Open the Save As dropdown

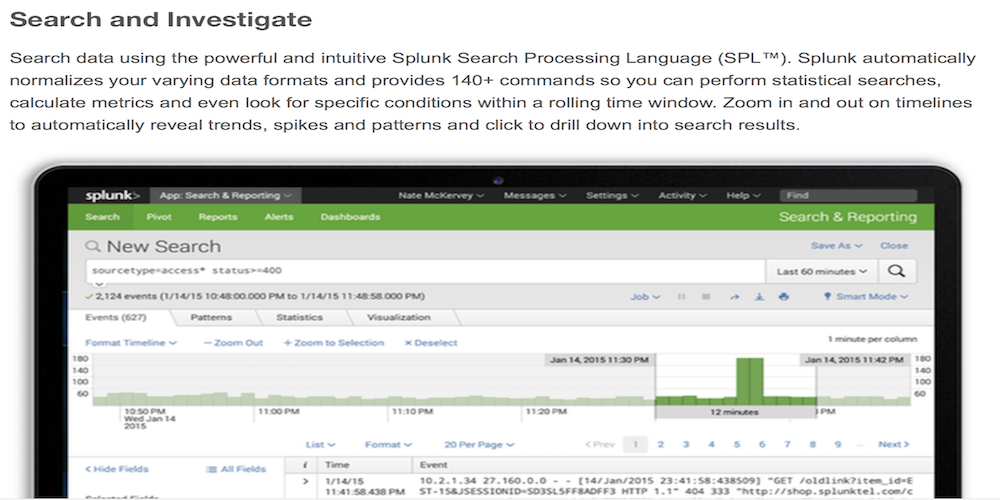point(836,246)
